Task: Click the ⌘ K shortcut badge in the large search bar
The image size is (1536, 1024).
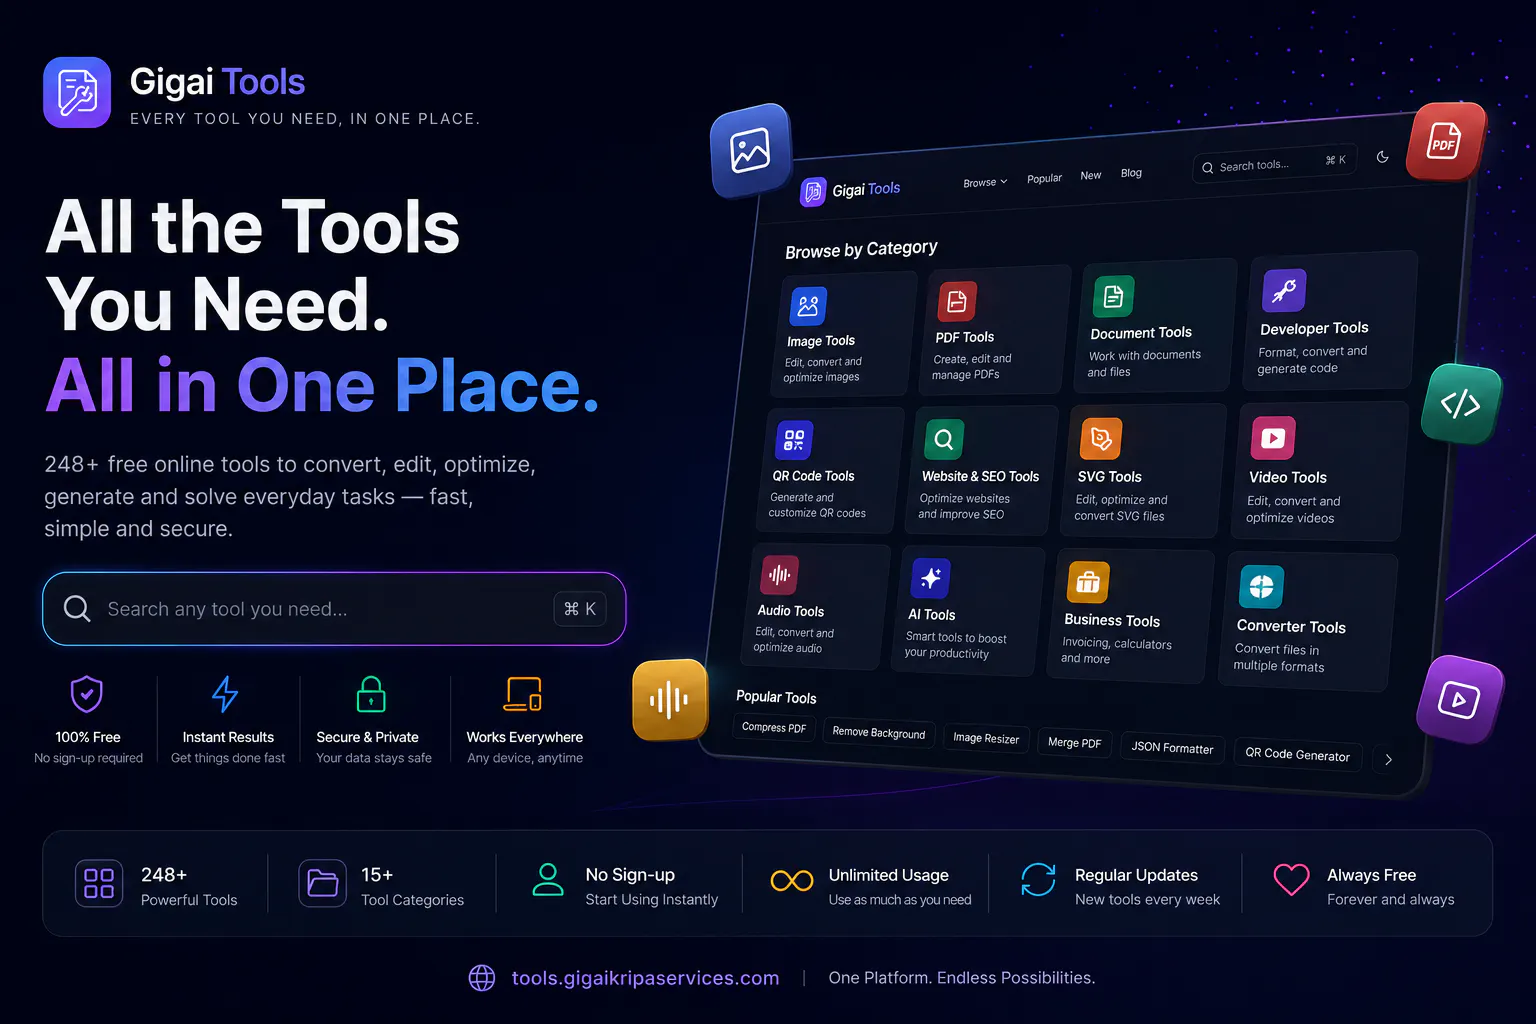Action: [x=580, y=609]
